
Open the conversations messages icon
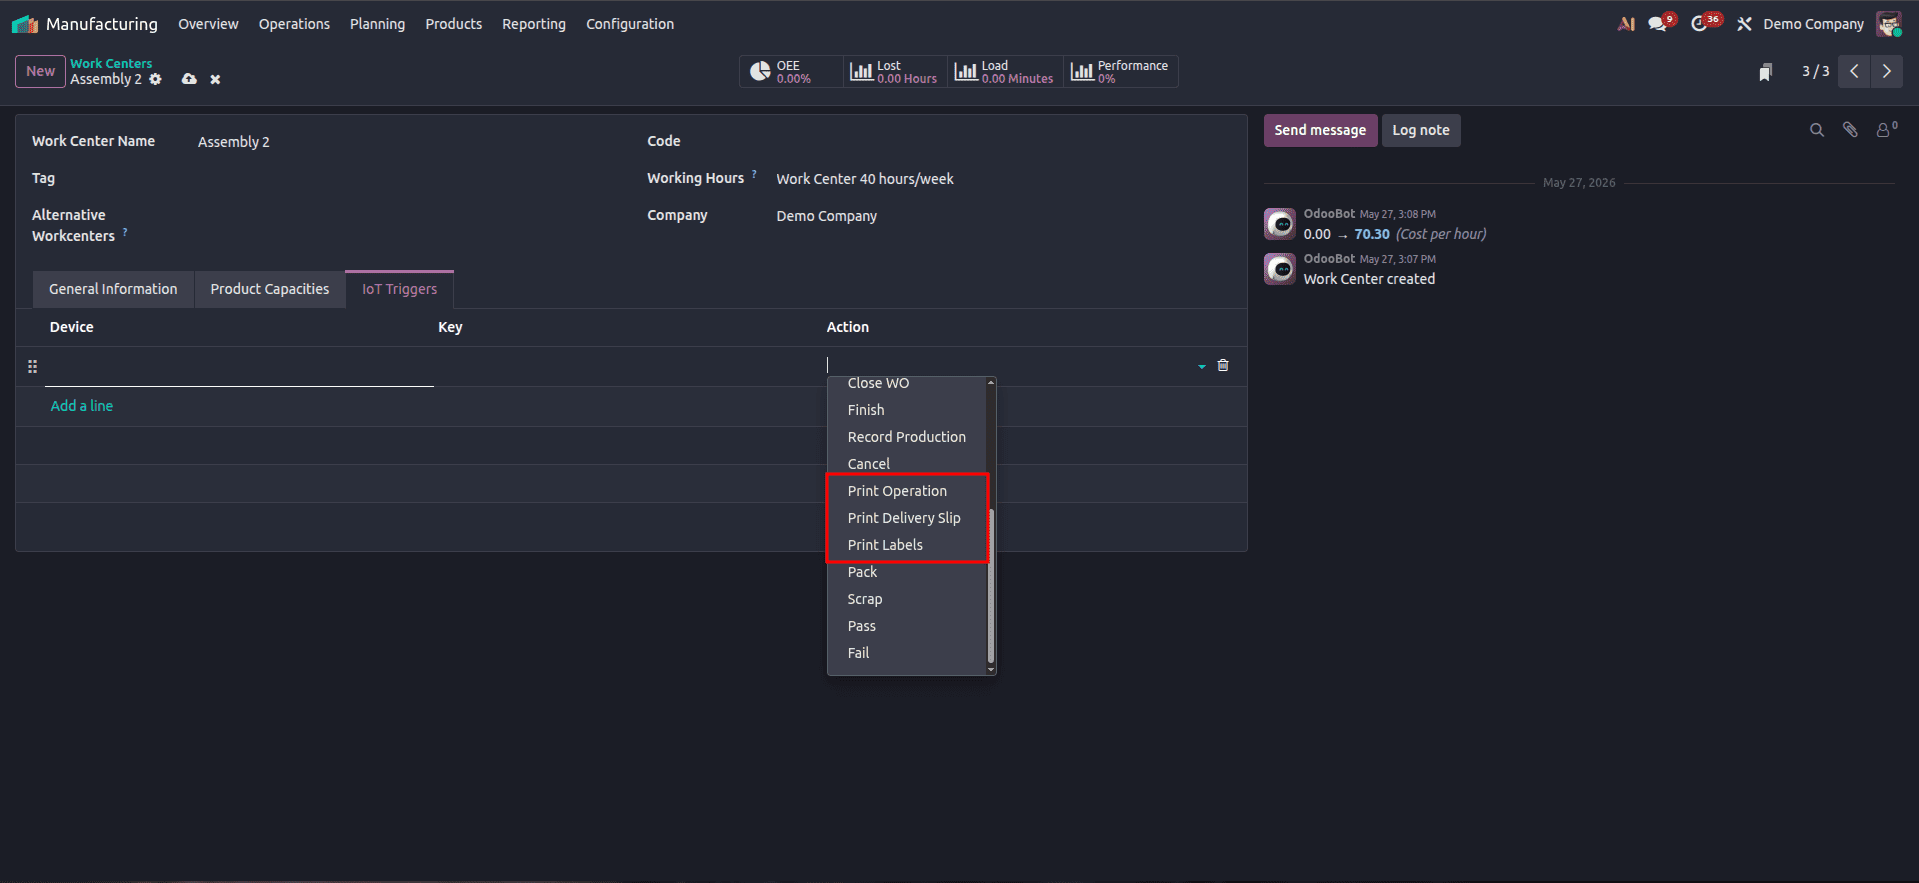coord(1658,24)
